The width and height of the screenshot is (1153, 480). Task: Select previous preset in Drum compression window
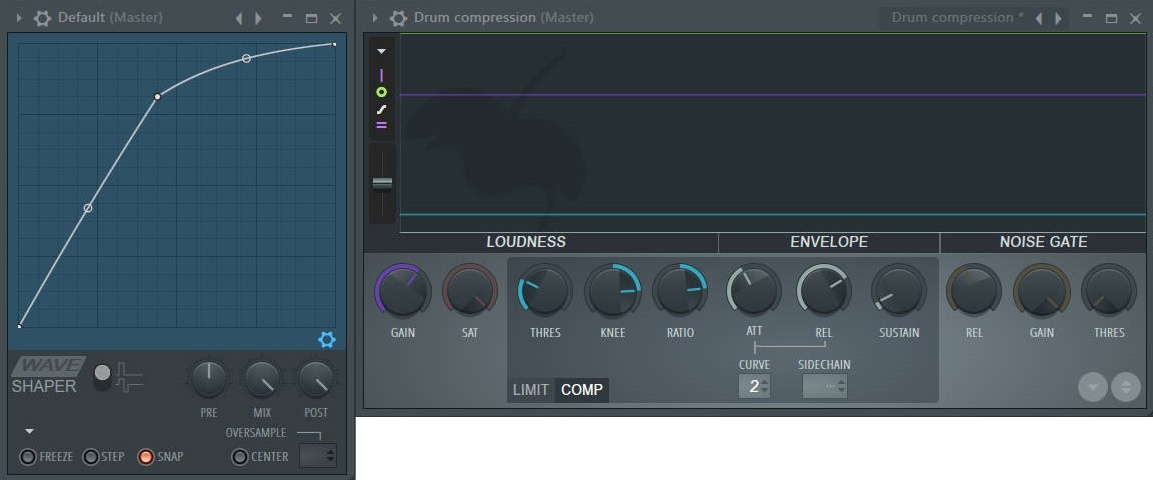point(1038,18)
